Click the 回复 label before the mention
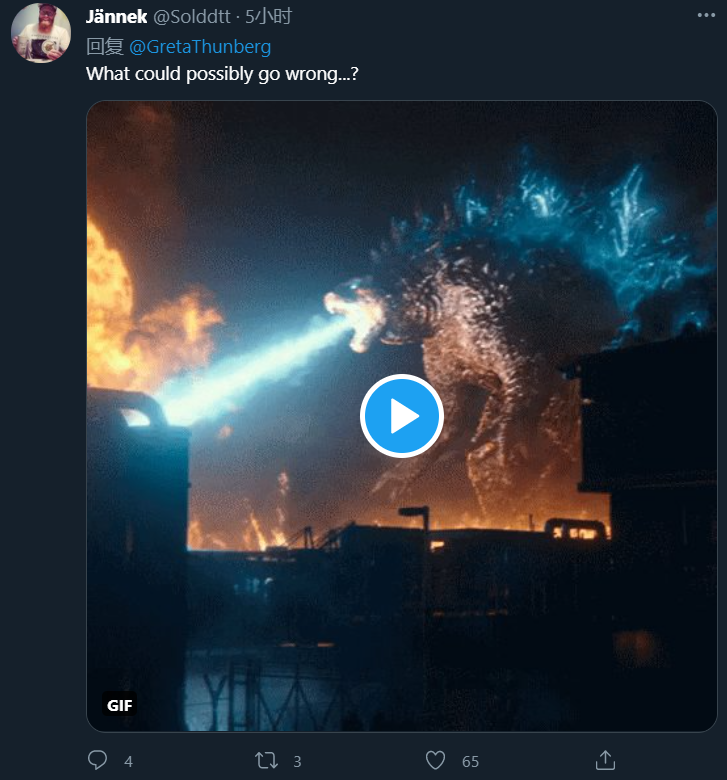The width and height of the screenshot is (727, 780). [104, 46]
